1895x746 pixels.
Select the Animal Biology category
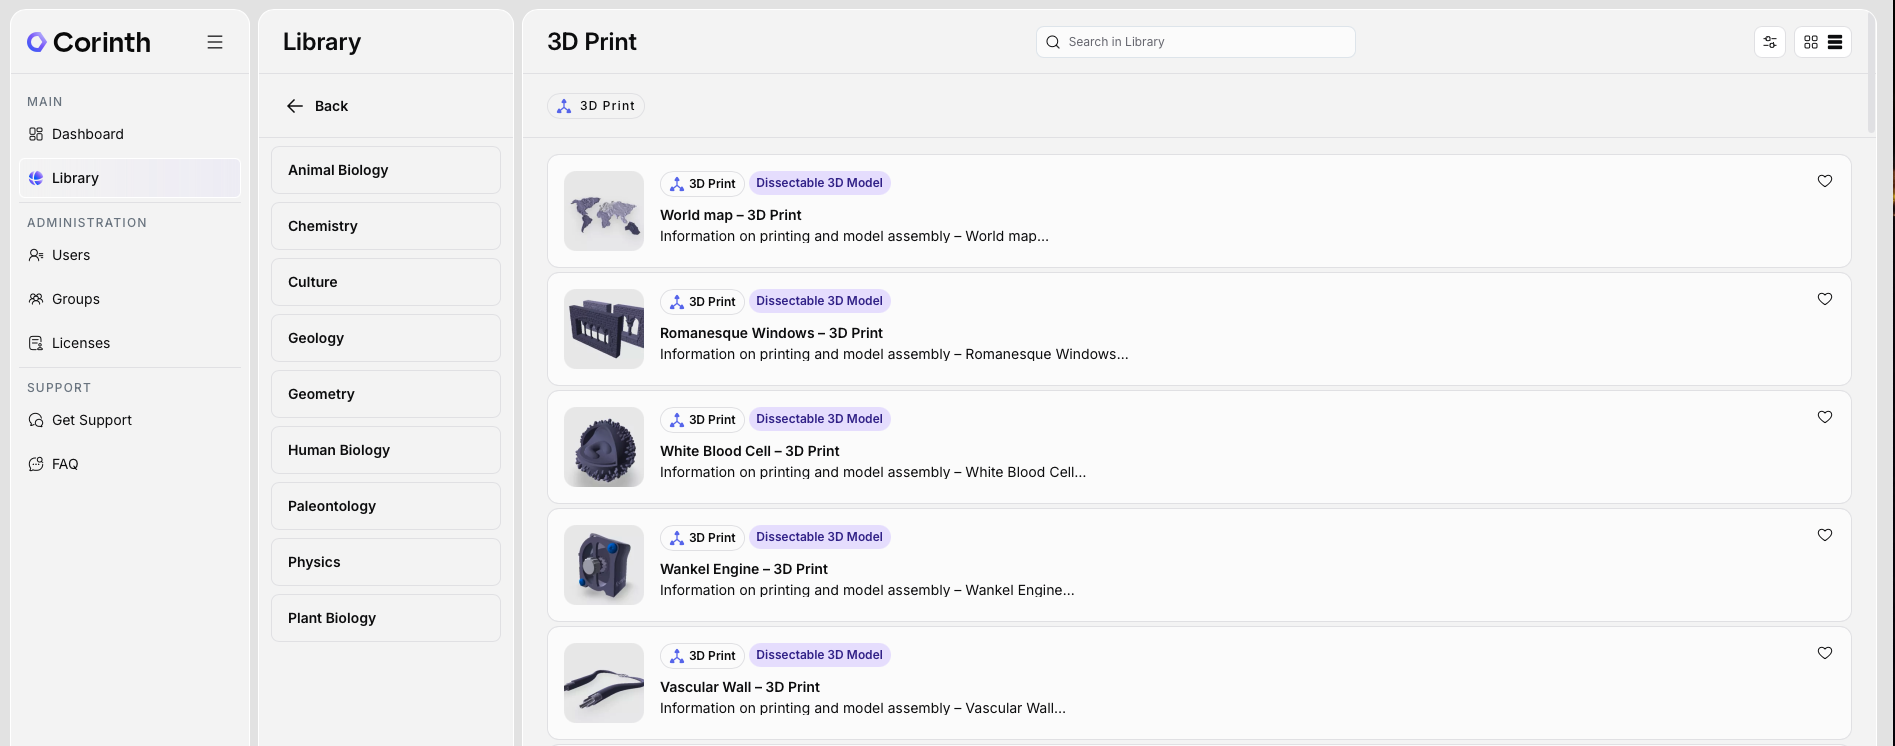point(386,170)
